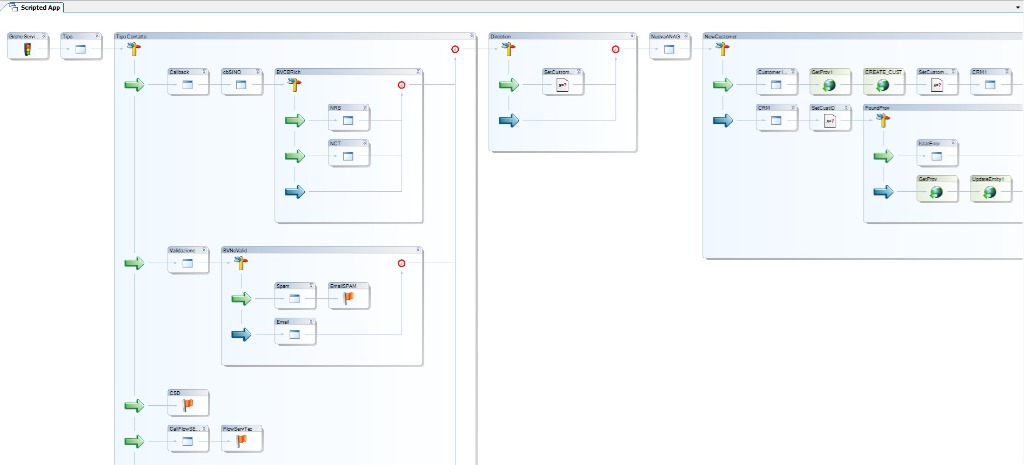Click the Customer I... node window icon
The width and height of the screenshot is (1024, 465).
coord(776,85)
